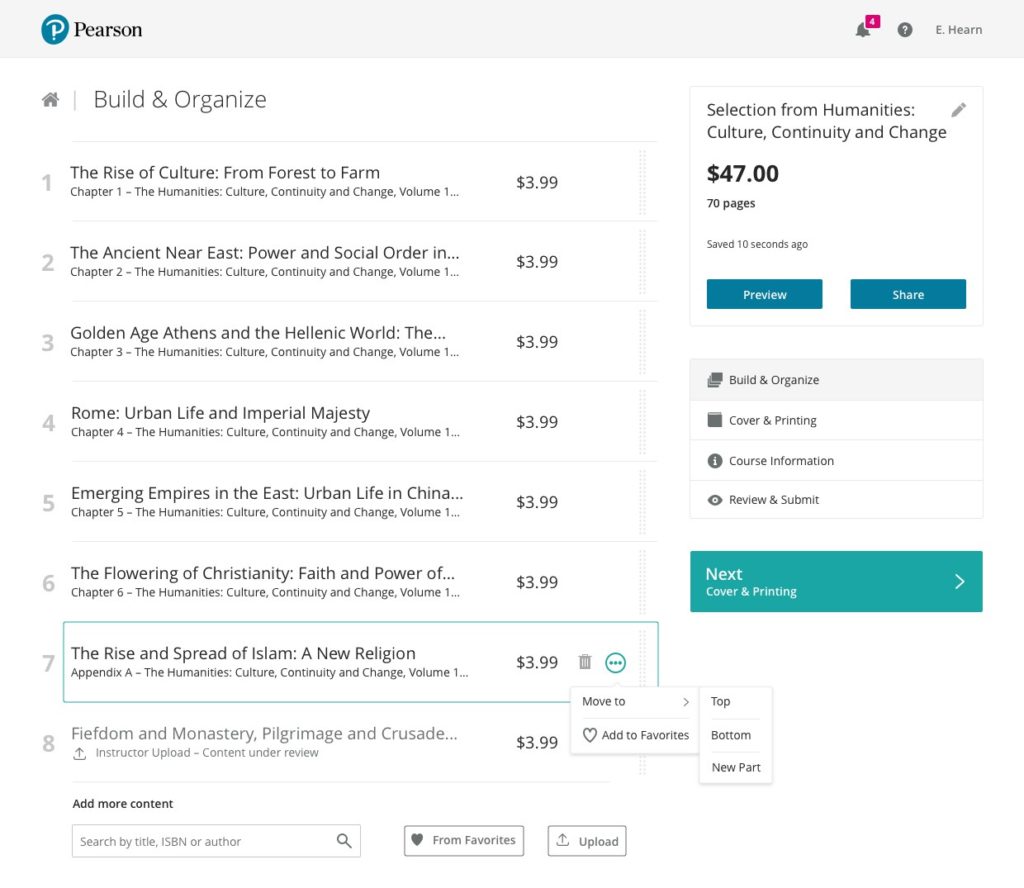Click the $47.00 total price

pyautogui.click(x=743, y=174)
